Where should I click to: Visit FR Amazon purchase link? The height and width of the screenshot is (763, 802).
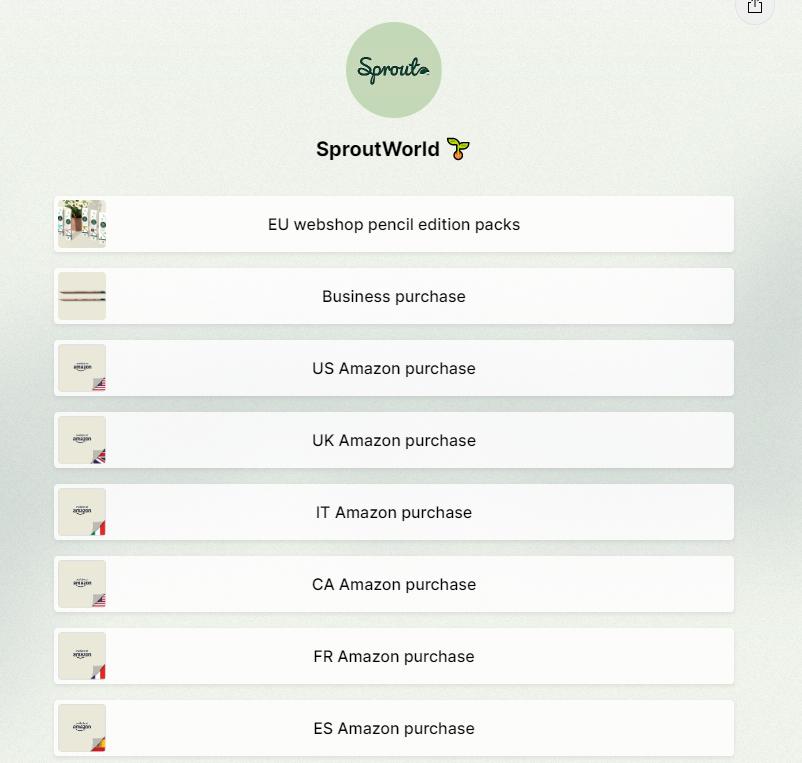click(394, 656)
